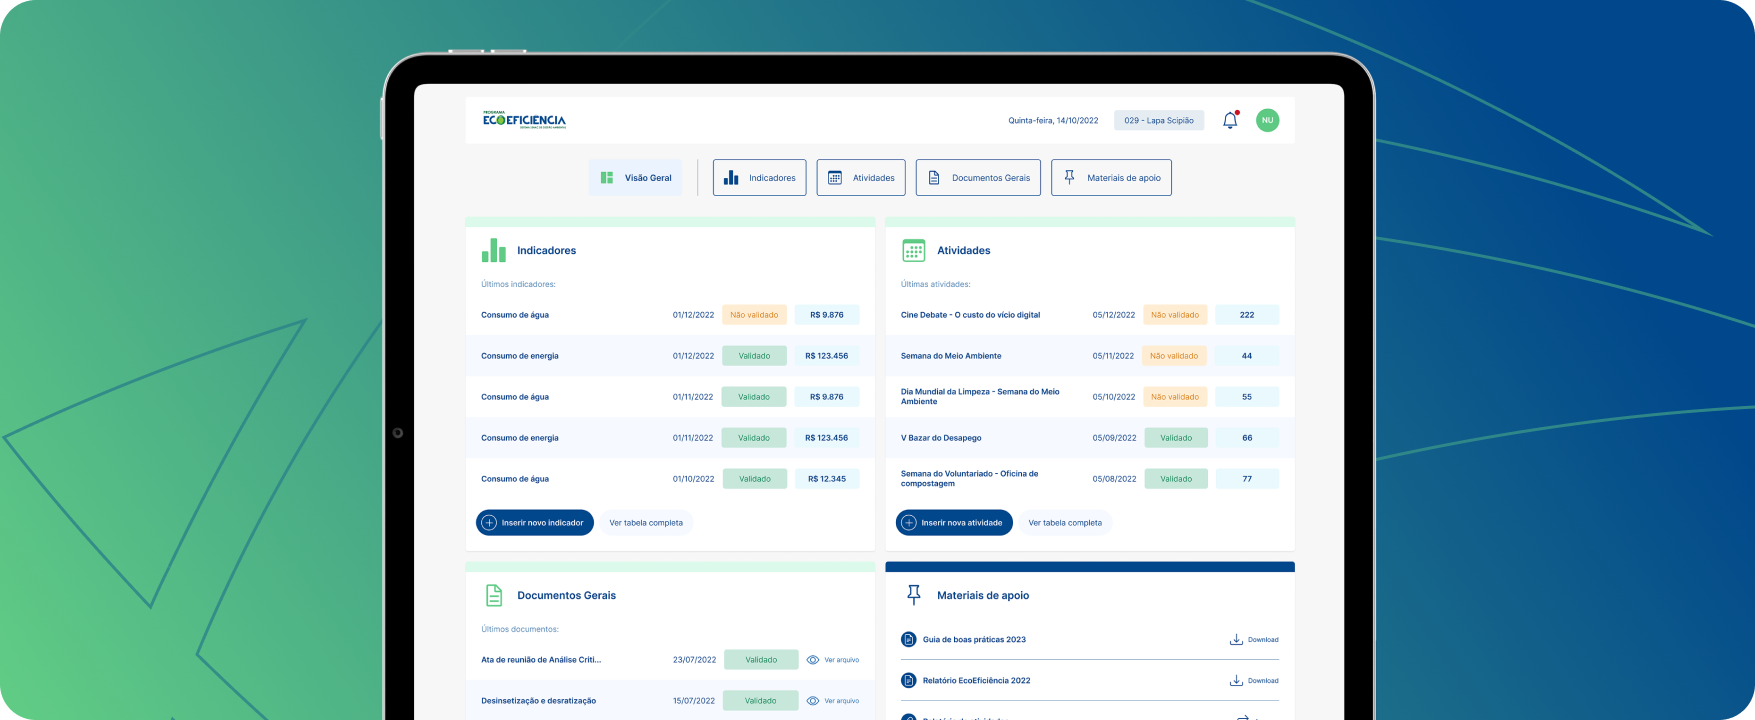This screenshot has width=1755, height=720.
Task: Click the NU user avatar
Action: click(1267, 120)
